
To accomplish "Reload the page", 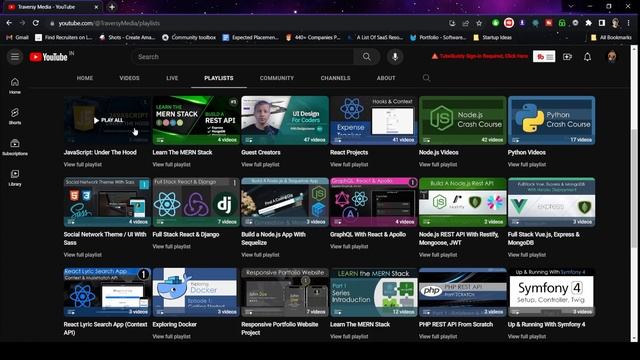I will [x=36, y=23].
